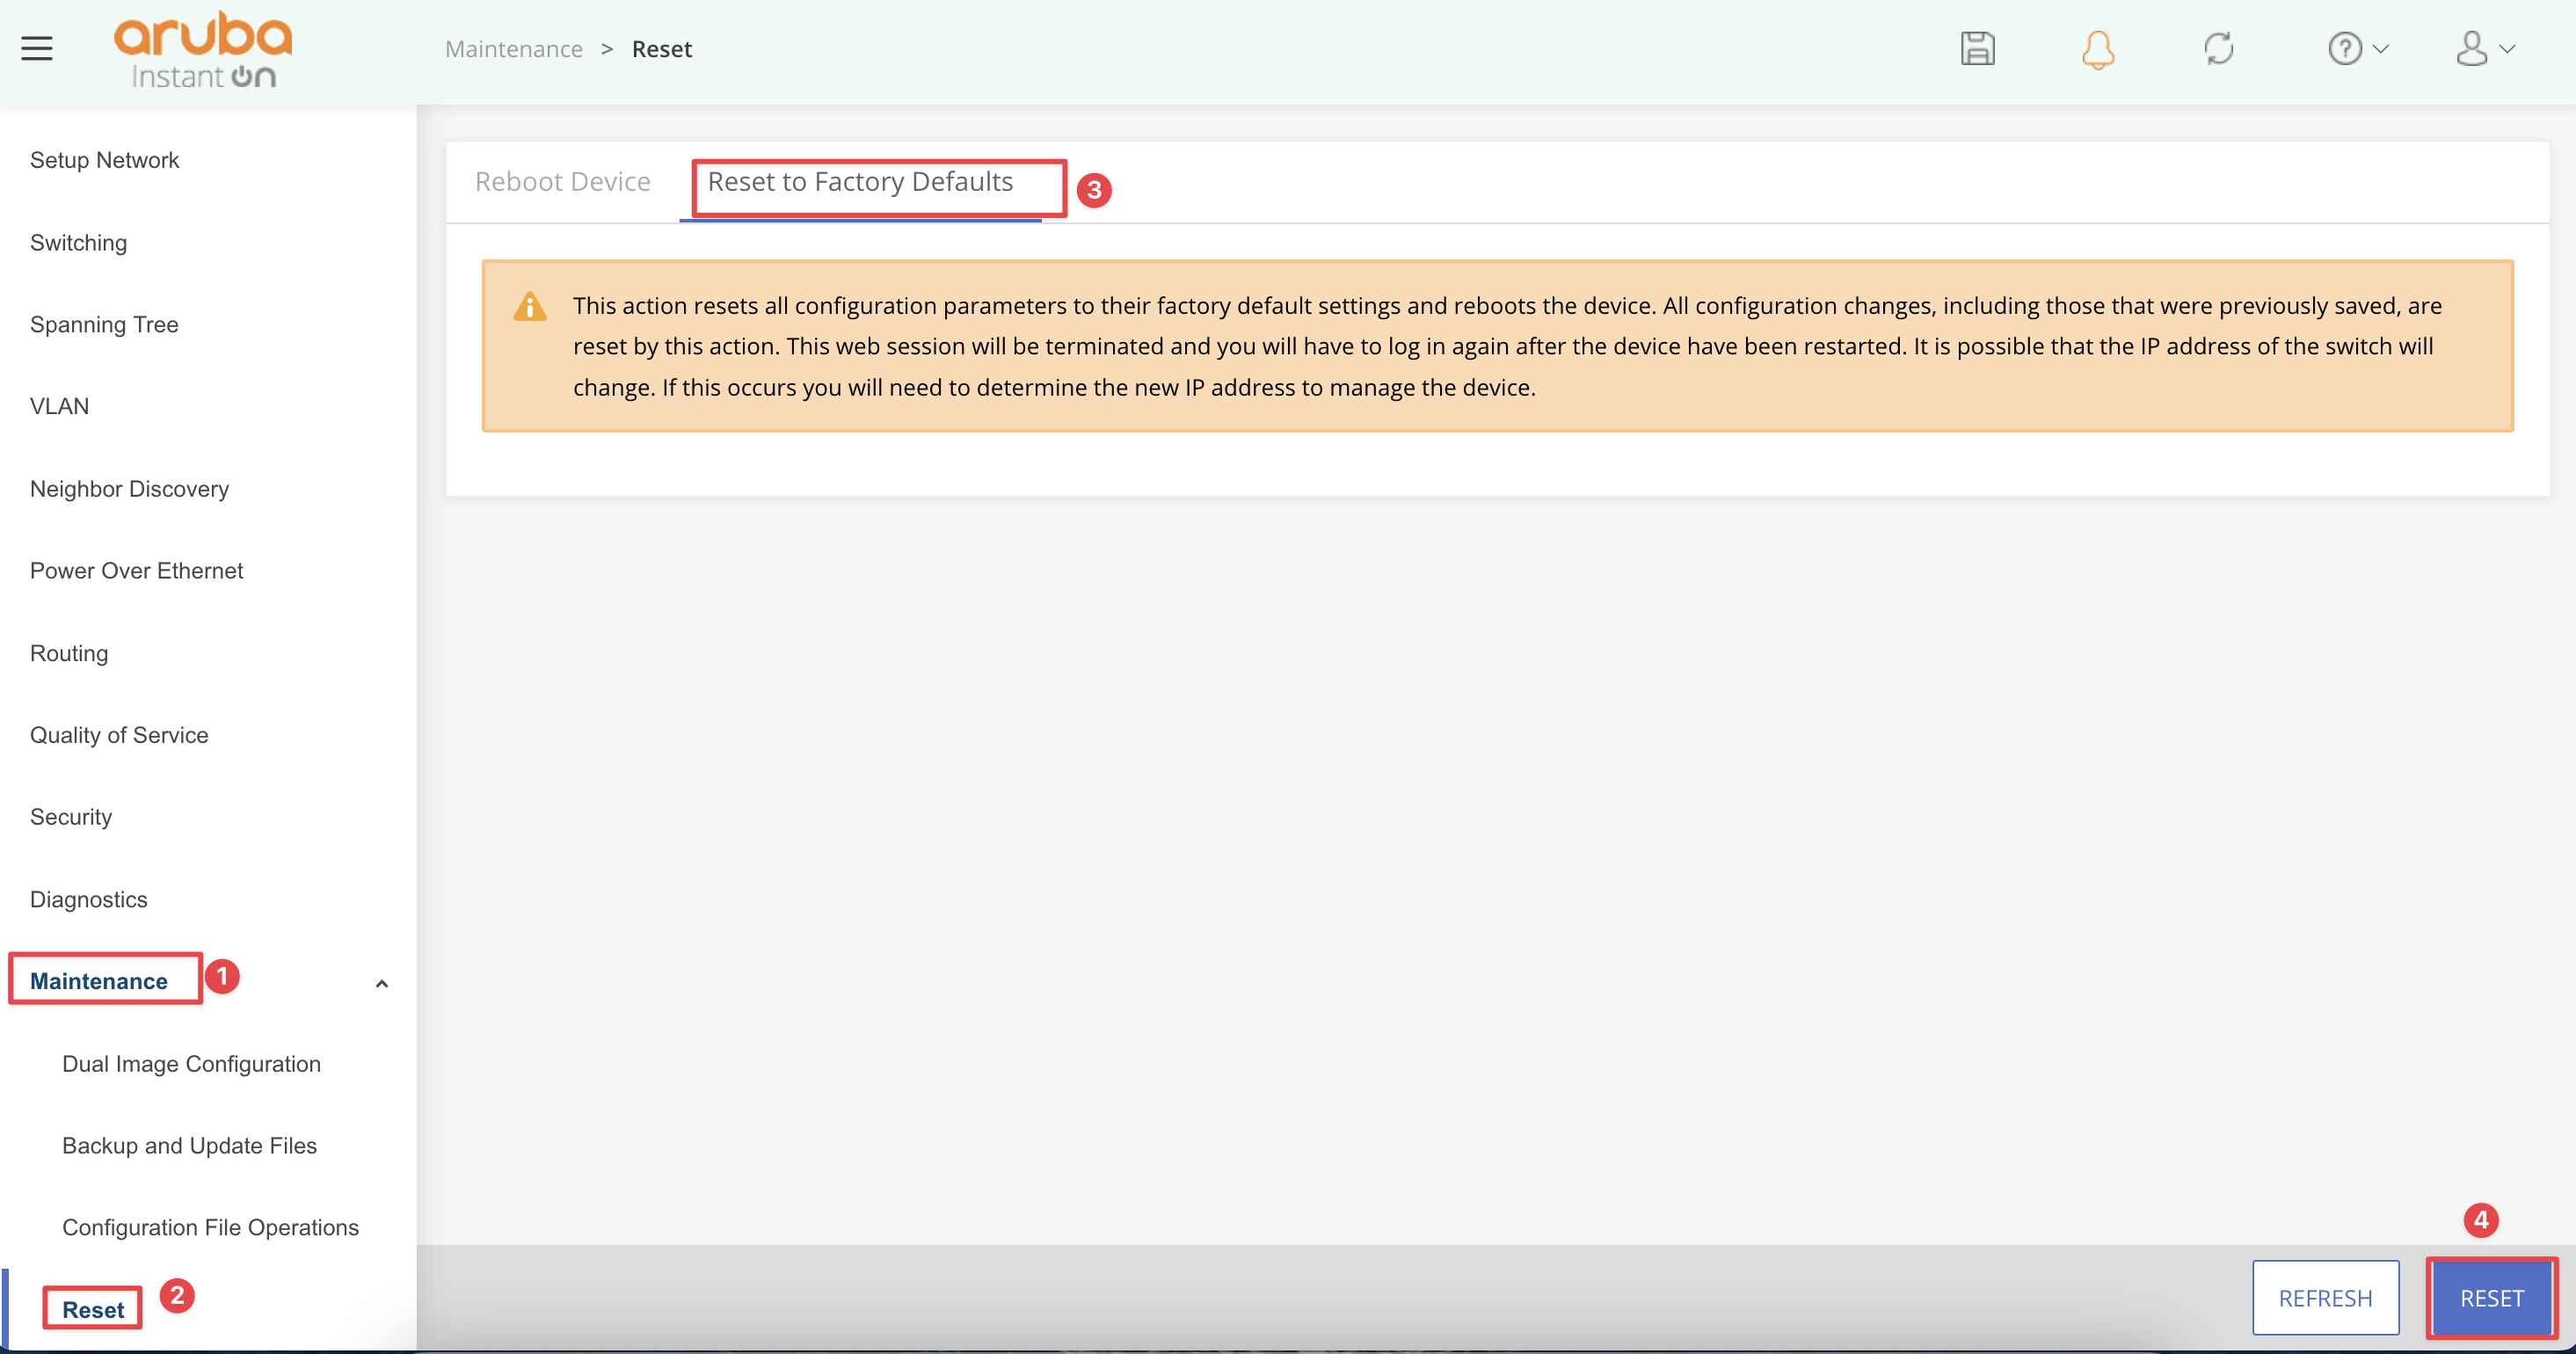Open Security menu item
Viewport: 2576px width, 1354px height.
[70, 817]
